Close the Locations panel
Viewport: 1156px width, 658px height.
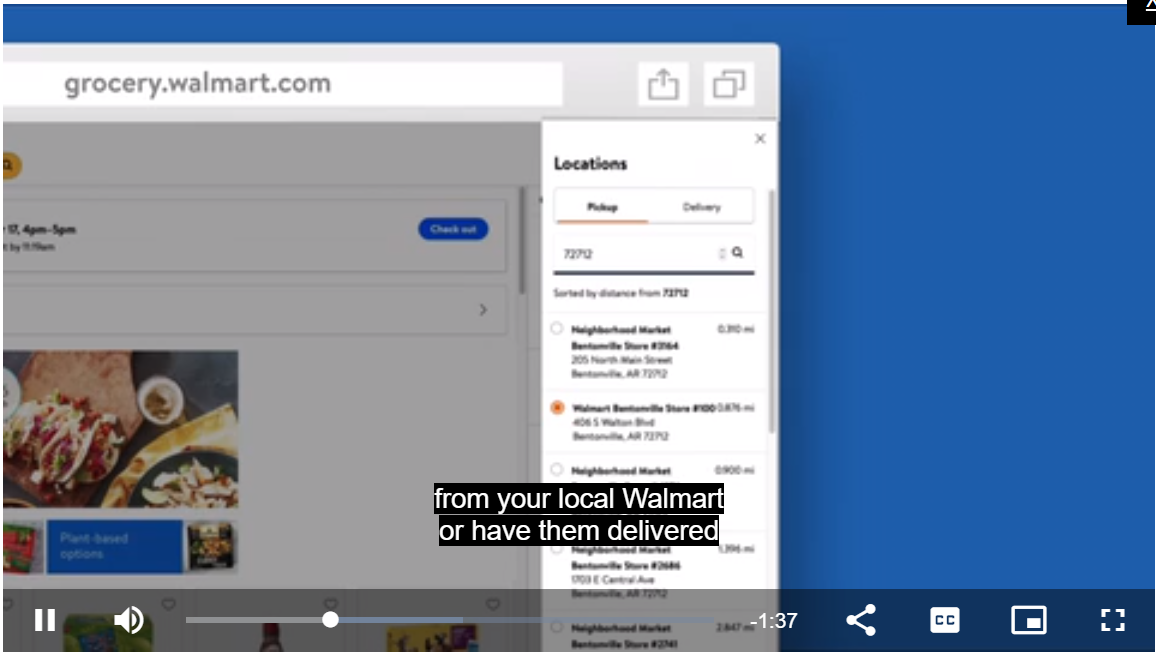pos(760,139)
